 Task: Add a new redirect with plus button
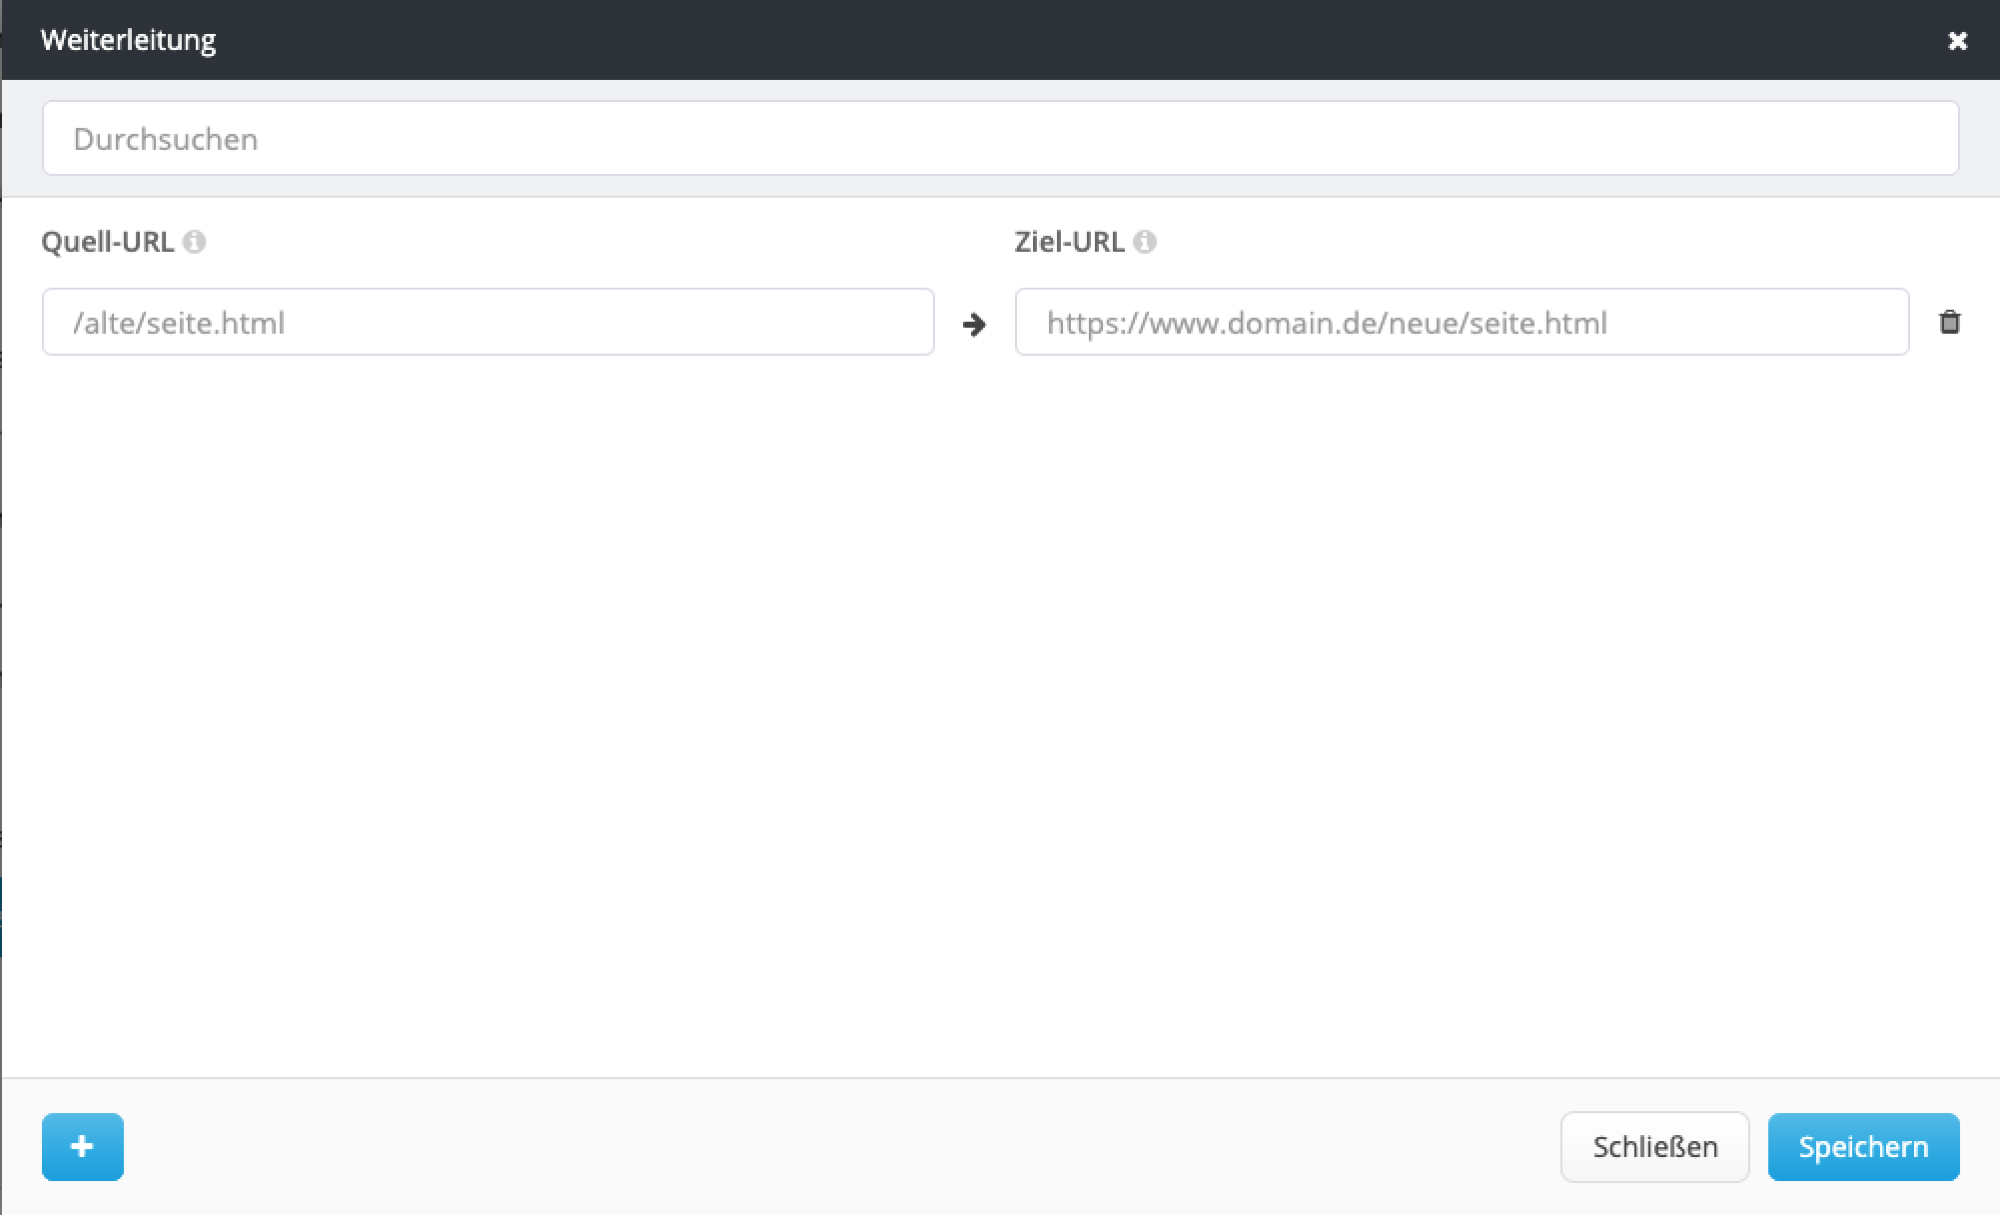coord(83,1146)
